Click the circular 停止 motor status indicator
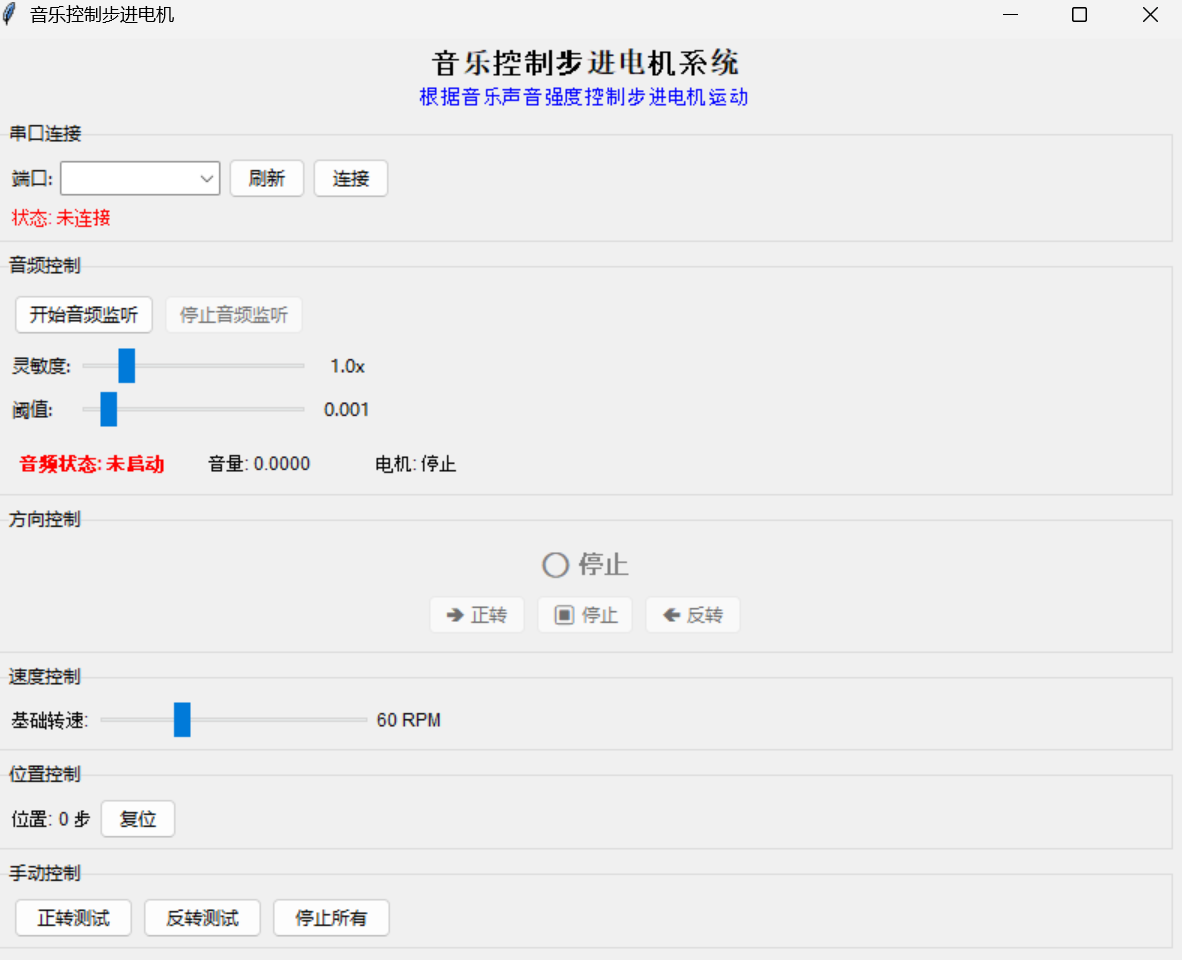The width and height of the screenshot is (1182, 960). [x=554, y=565]
